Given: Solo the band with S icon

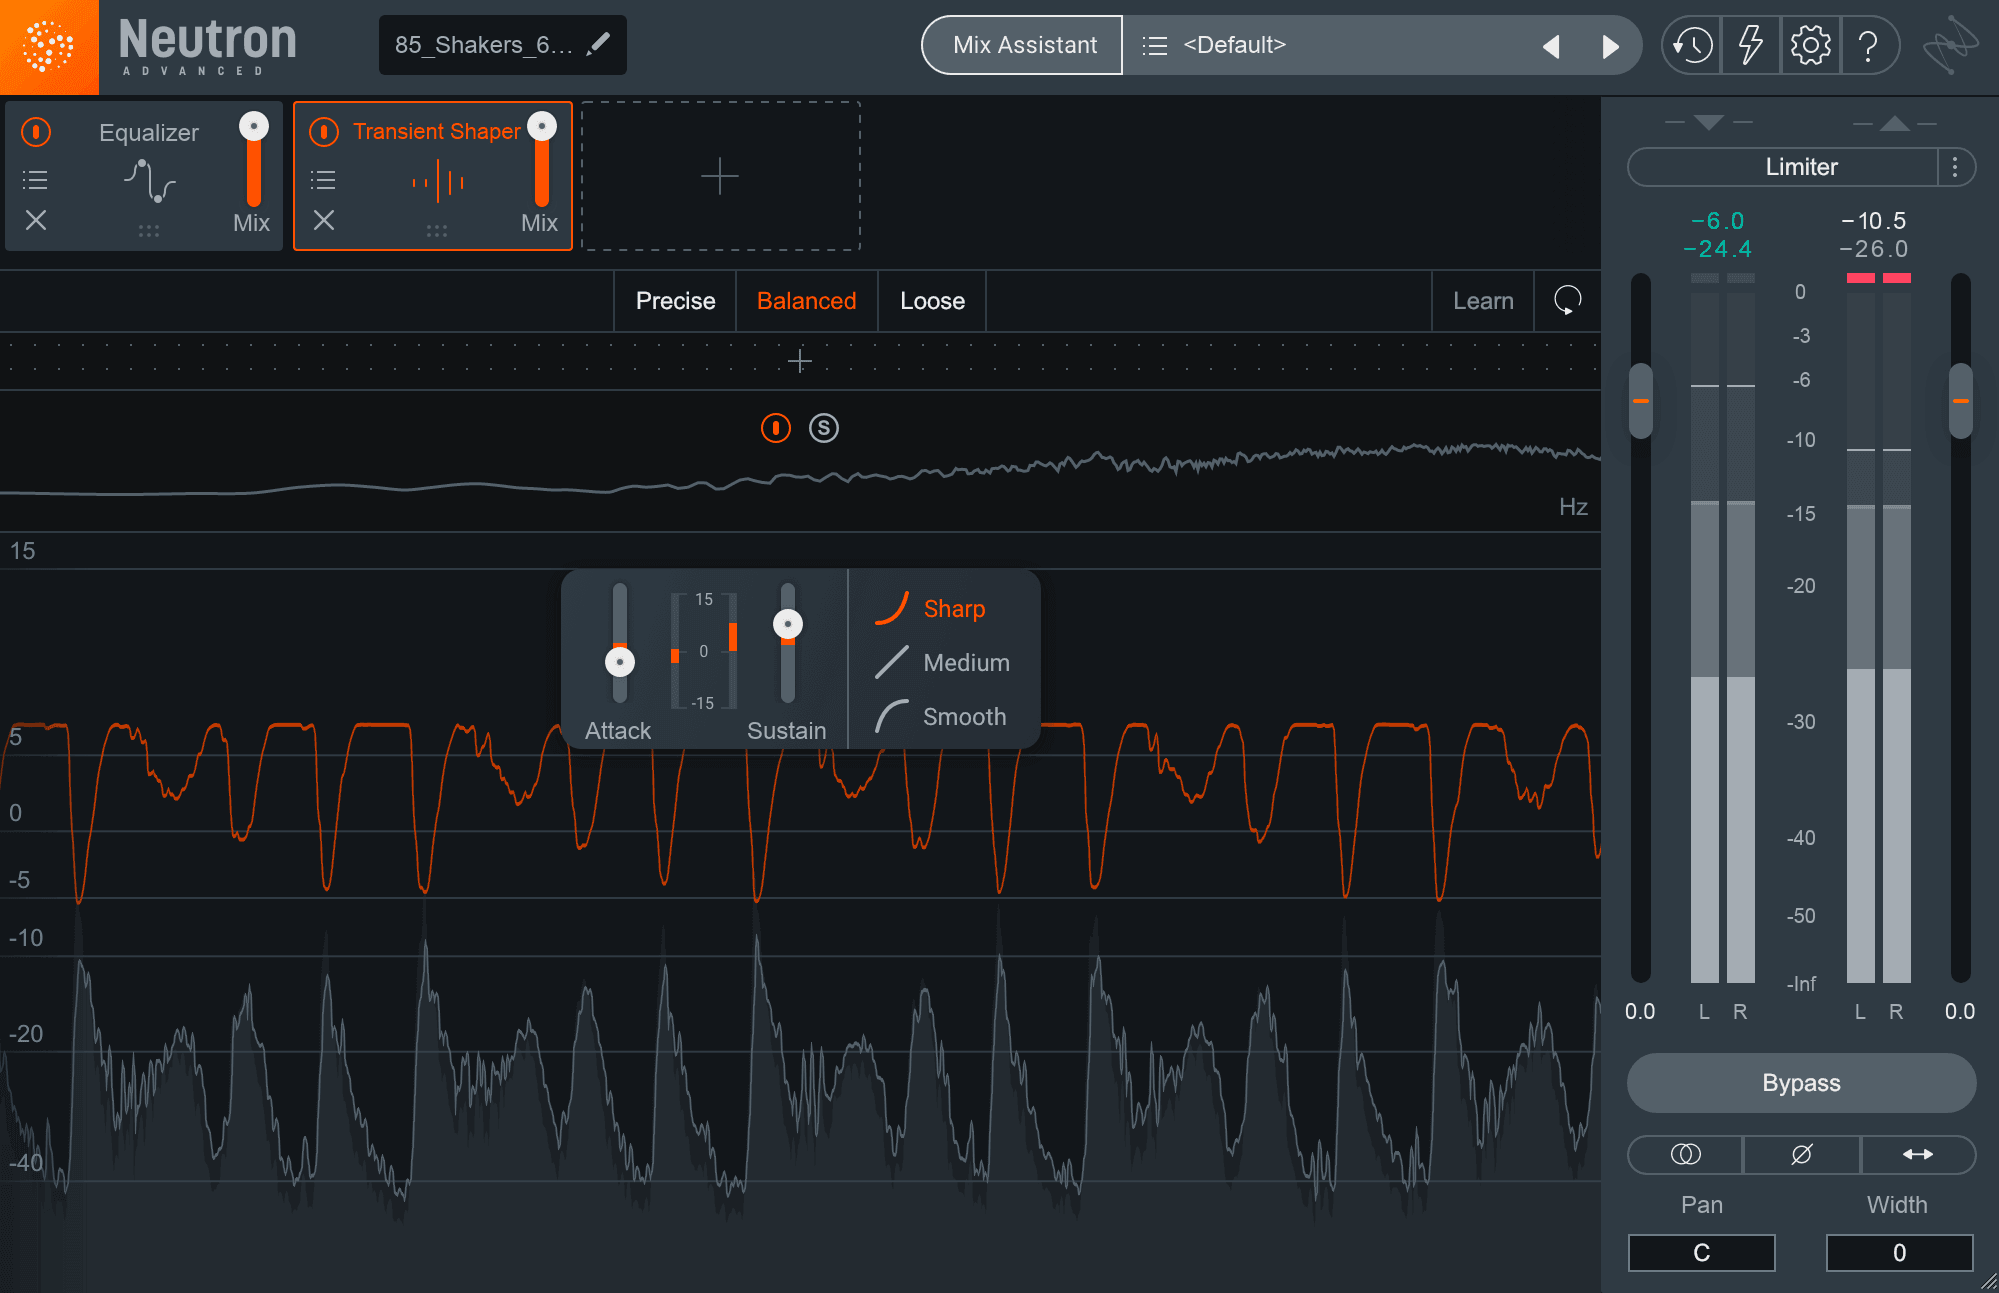Looking at the screenshot, I should (x=824, y=428).
